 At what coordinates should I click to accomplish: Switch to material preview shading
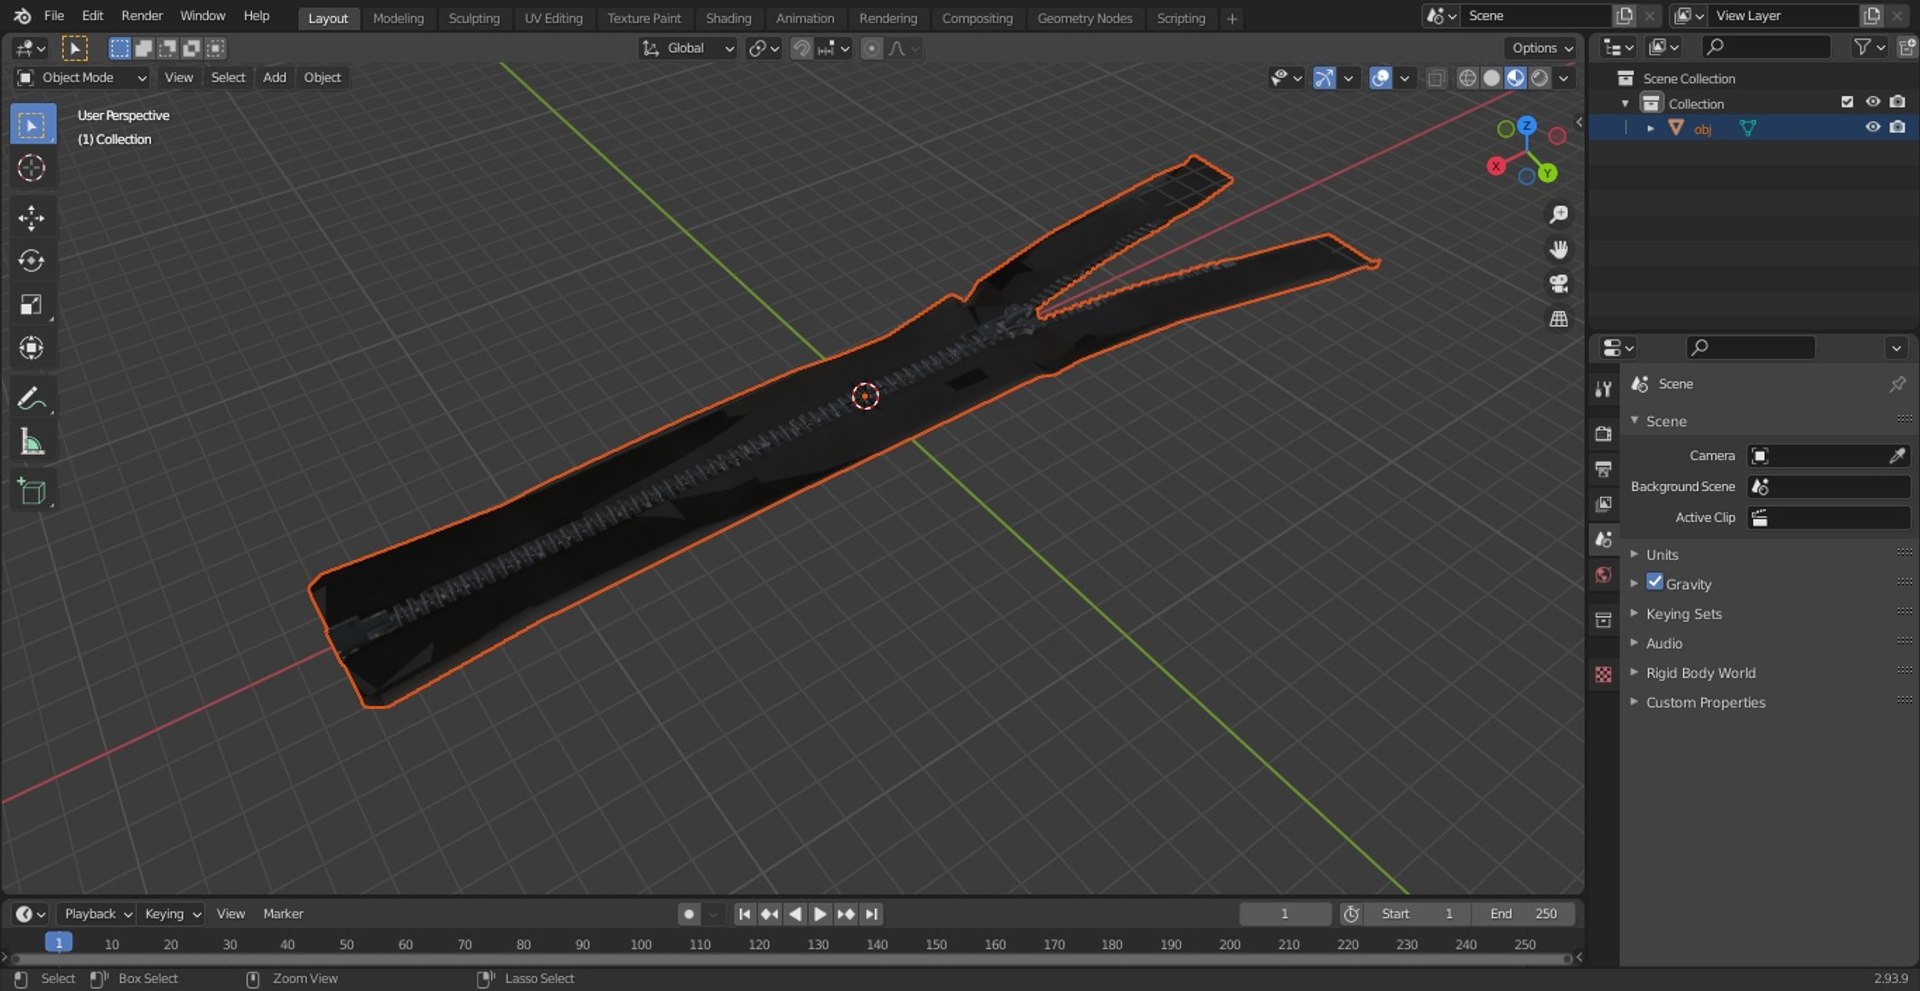click(x=1515, y=78)
